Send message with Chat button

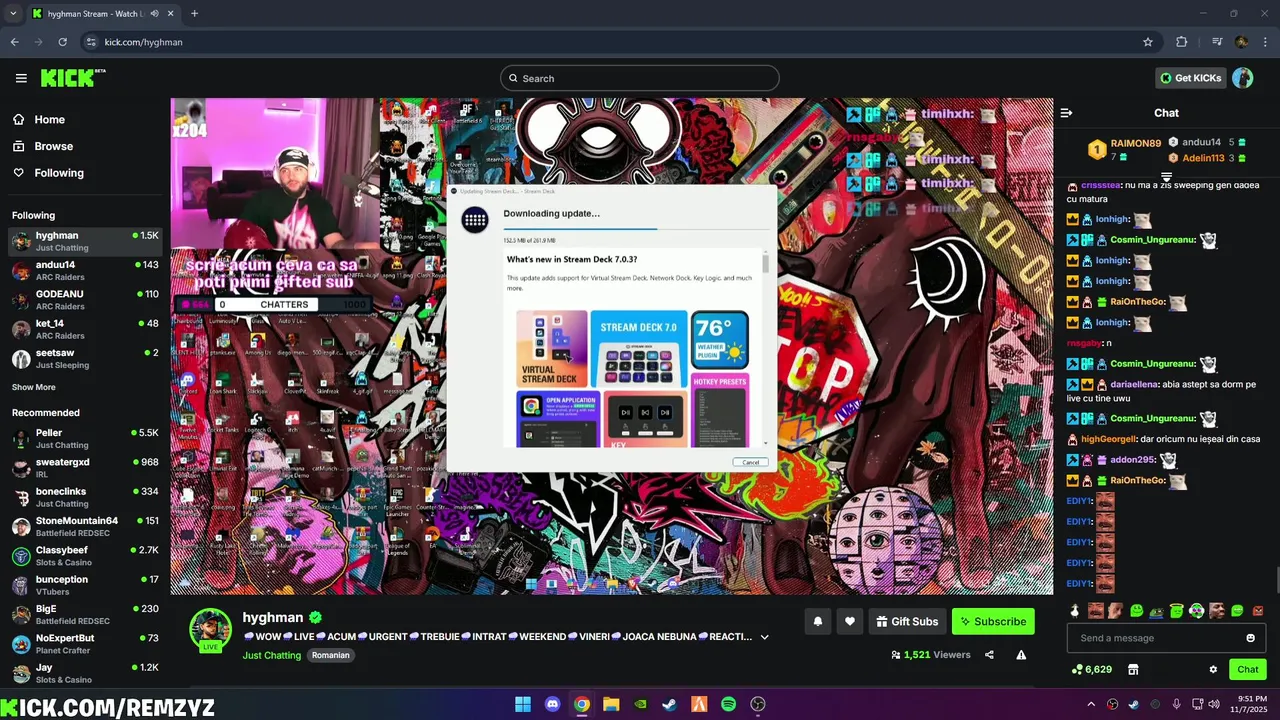click(1248, 669)
